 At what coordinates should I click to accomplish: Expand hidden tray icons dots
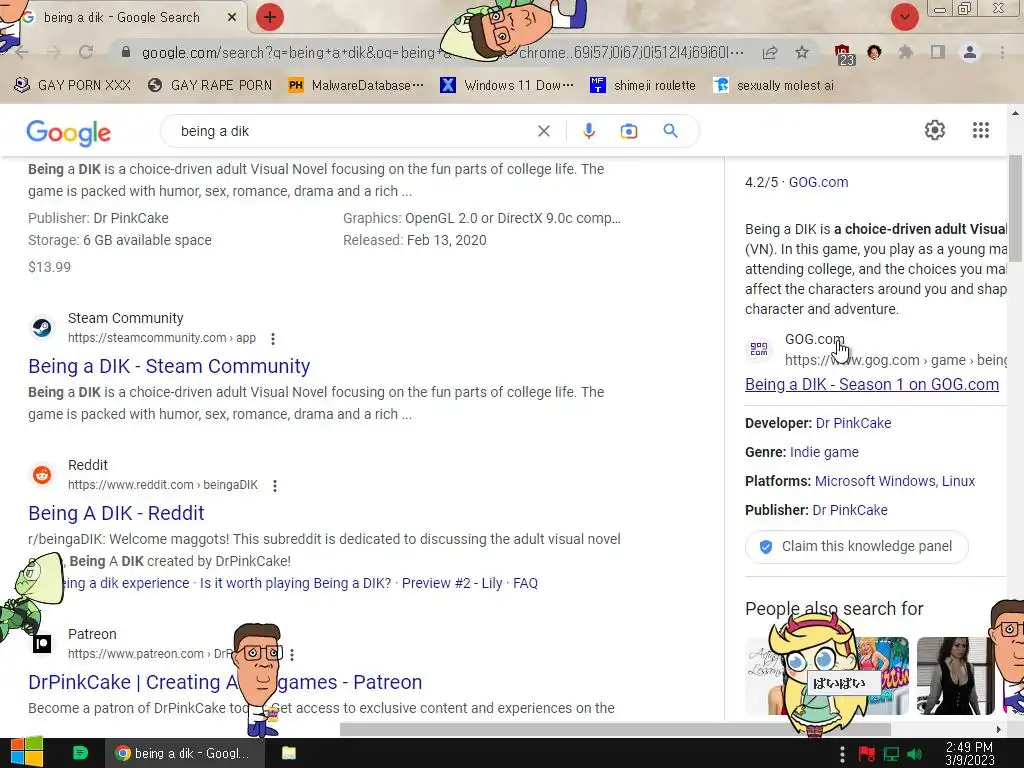(x=842, y=754)
